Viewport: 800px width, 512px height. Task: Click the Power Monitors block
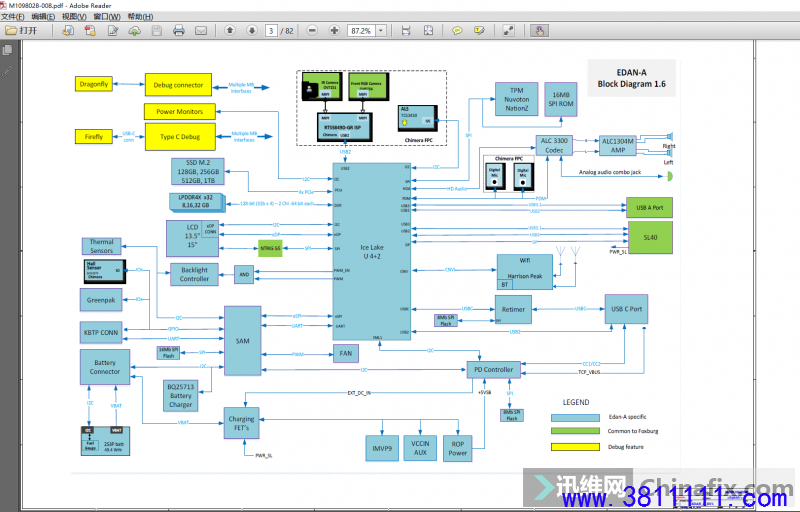(x=179, y=111)
